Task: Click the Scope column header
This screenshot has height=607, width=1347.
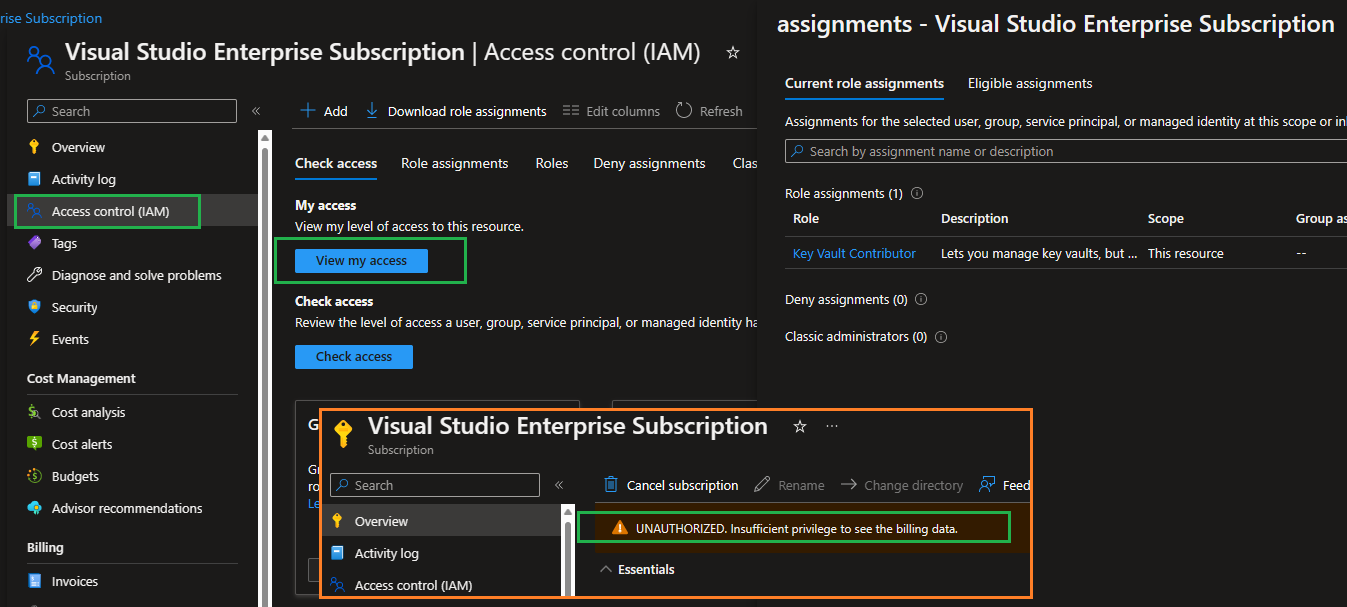Action: click(1166, 218)
